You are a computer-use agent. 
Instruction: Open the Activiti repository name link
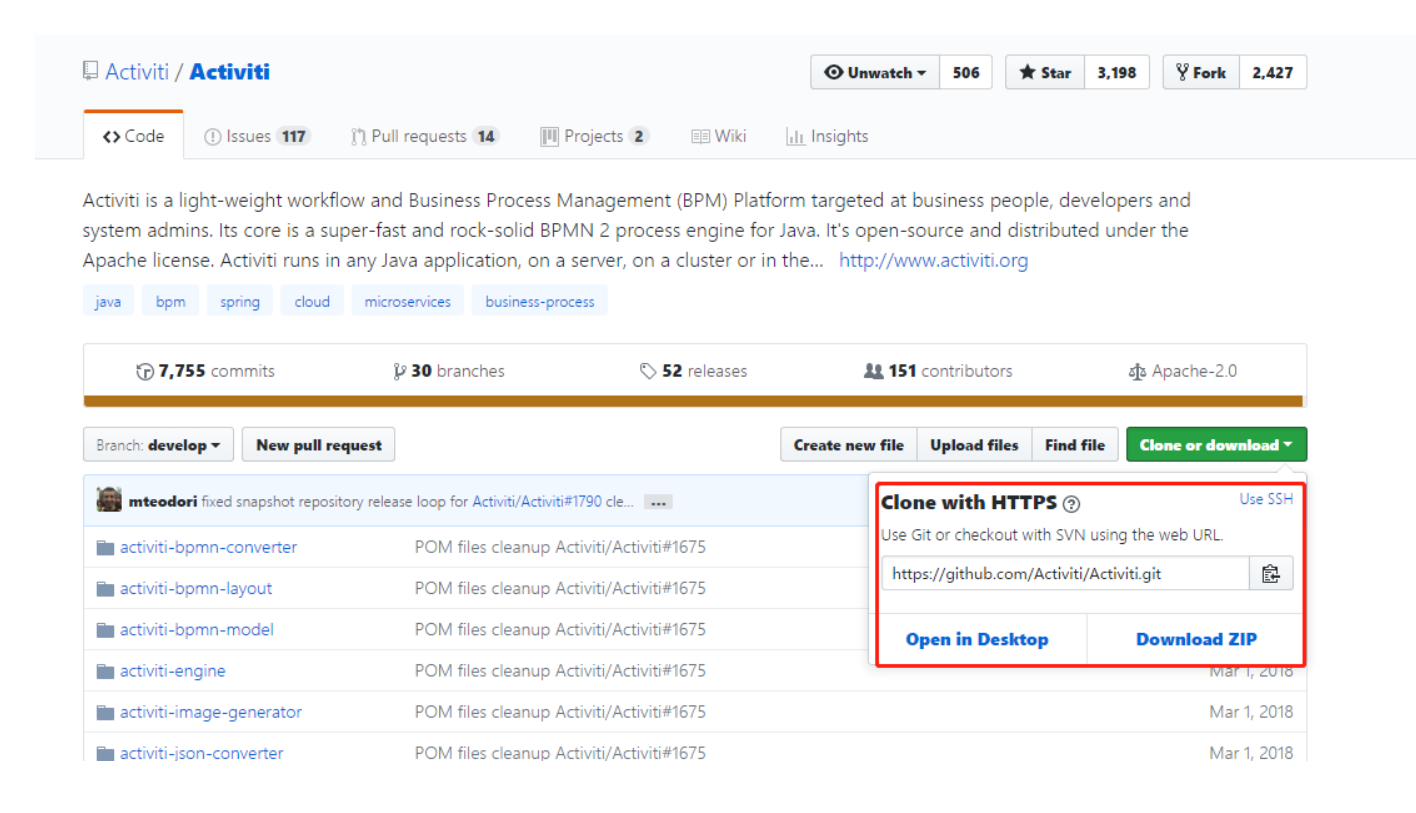(x=229, y=72)
